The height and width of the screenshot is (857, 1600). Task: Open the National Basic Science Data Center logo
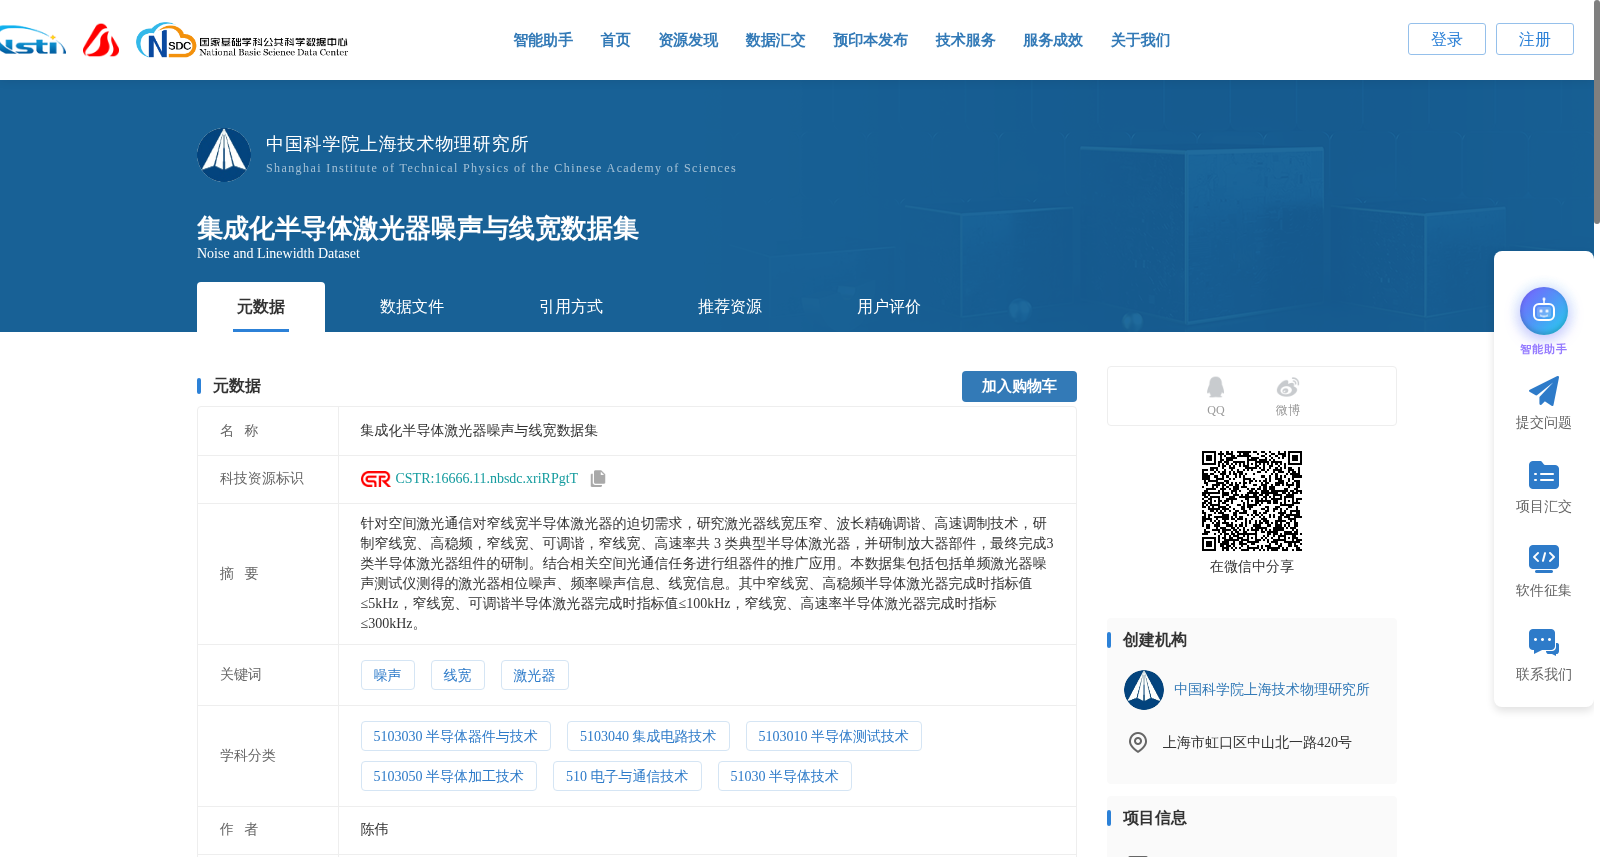pyautogui.click(x=242, y=41)
